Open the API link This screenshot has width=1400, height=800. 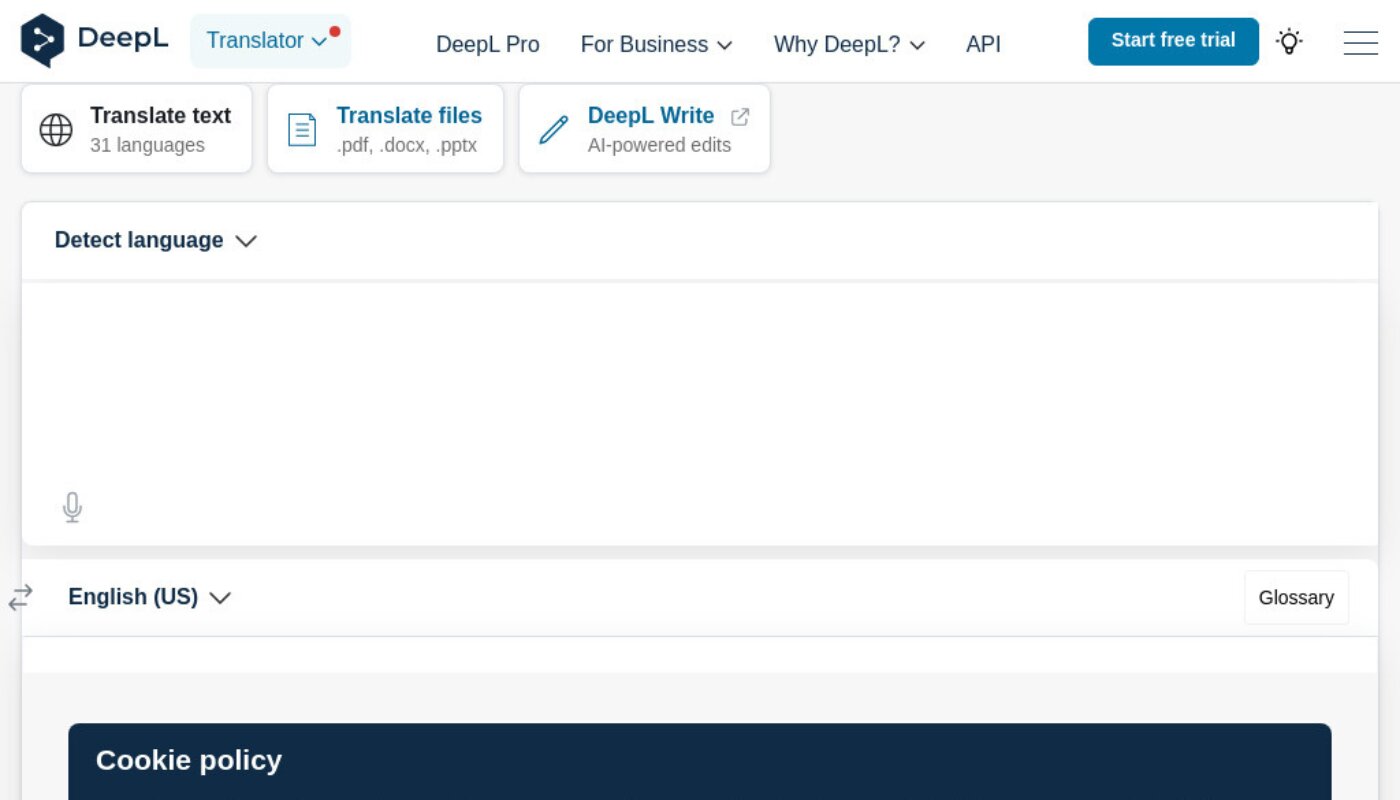point(983,44)
